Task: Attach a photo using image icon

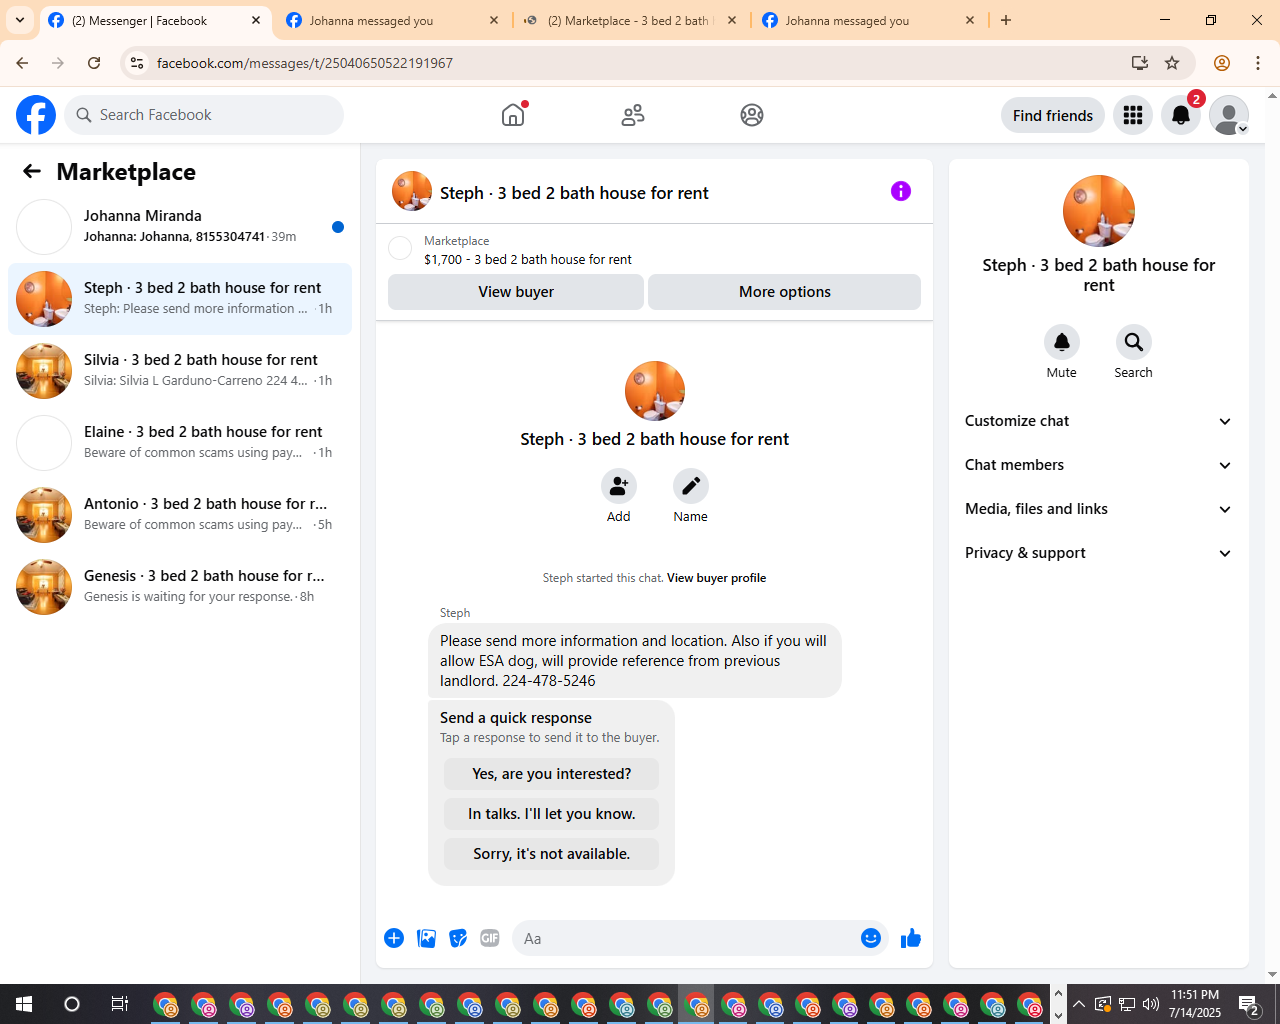Action: pos(426,938)
